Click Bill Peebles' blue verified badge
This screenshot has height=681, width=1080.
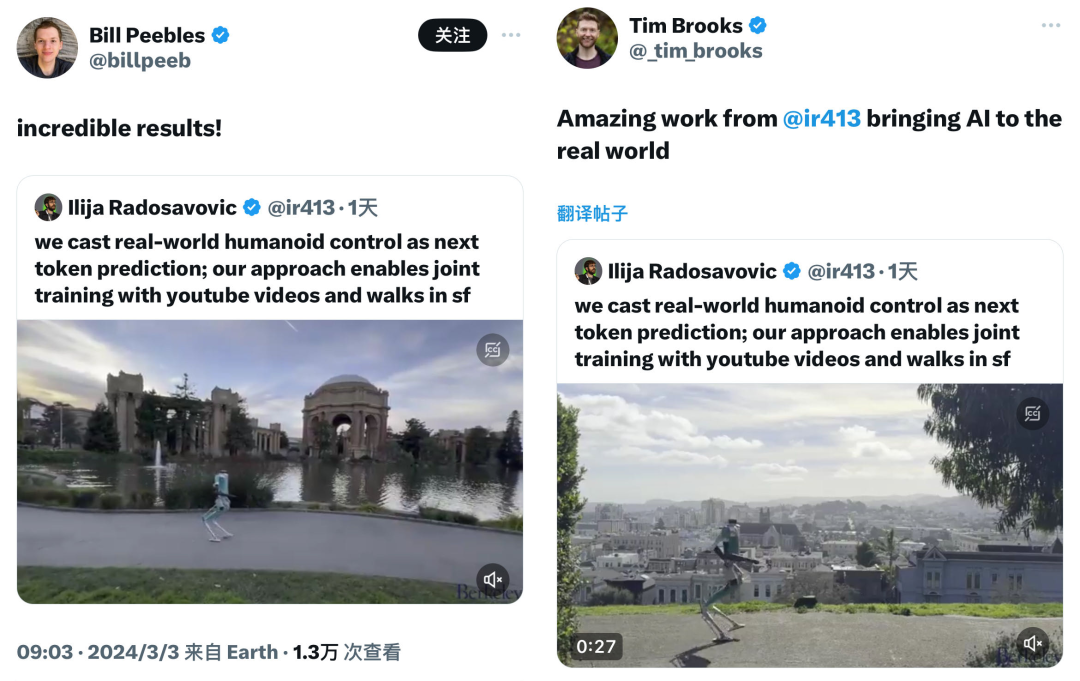click(221, 35)
